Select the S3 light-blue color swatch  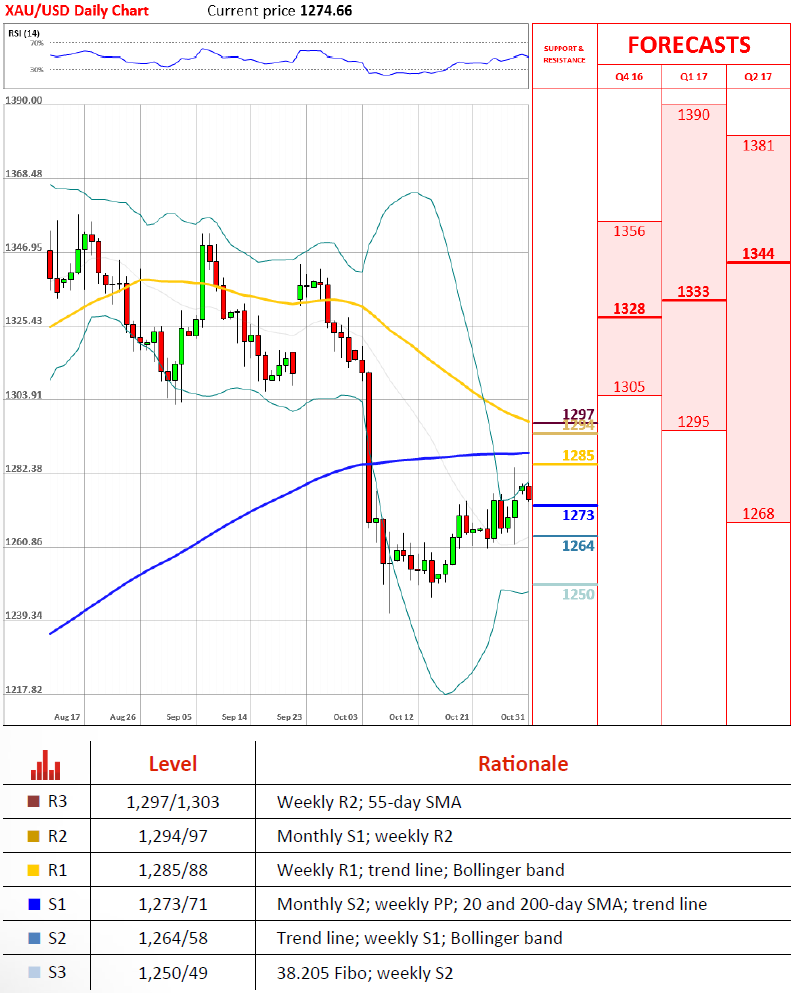(34, 973)
